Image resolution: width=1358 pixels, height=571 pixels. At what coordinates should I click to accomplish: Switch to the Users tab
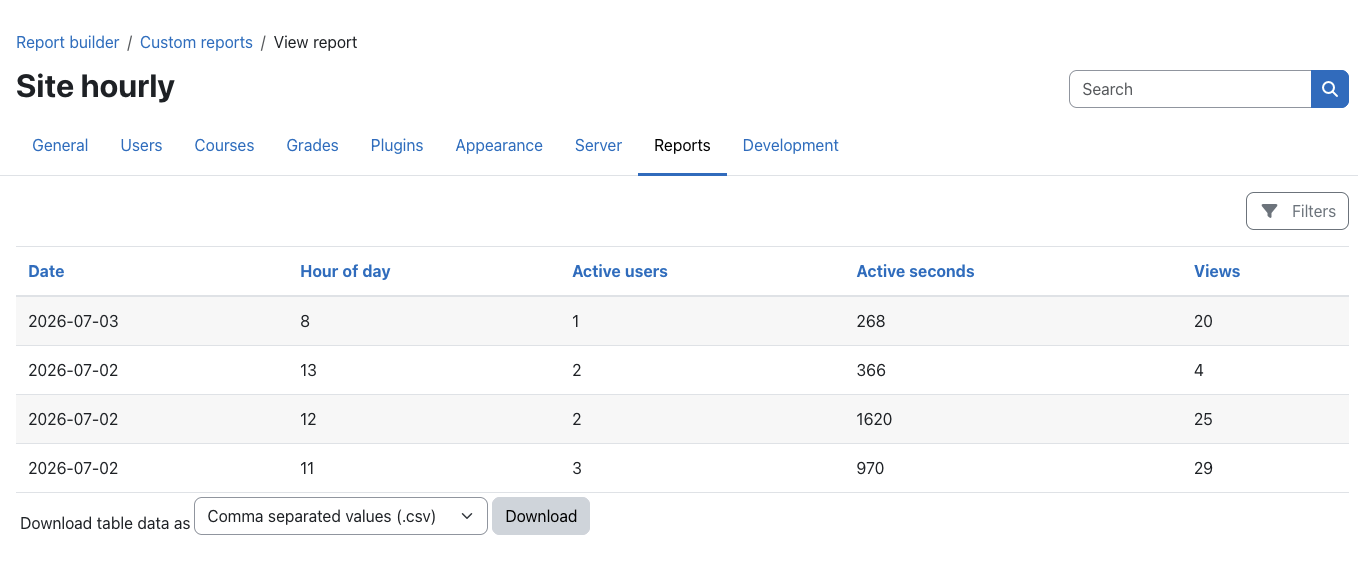[141, 145]
